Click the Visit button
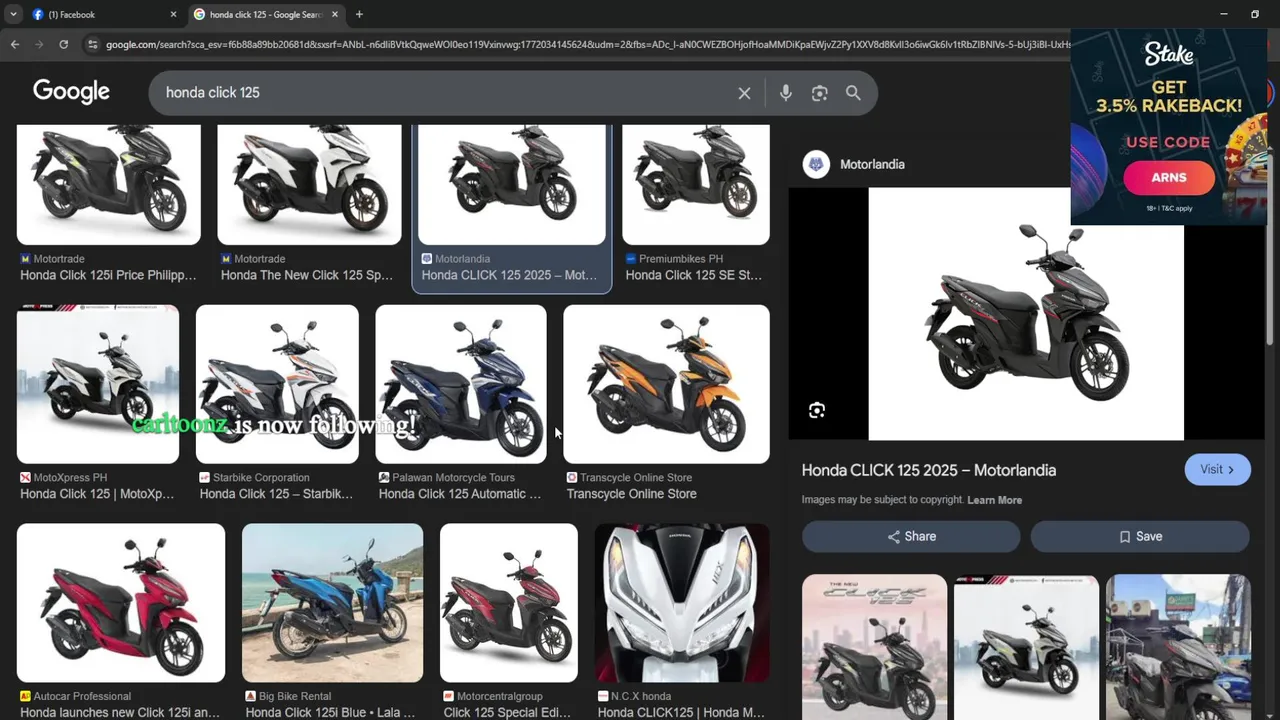1280x720 pixels. click(1217, 469)
